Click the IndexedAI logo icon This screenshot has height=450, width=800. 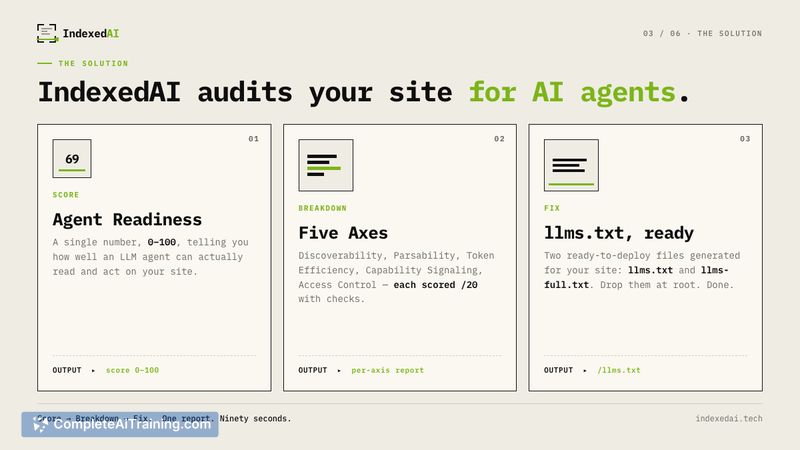click(x=47, y=33)
